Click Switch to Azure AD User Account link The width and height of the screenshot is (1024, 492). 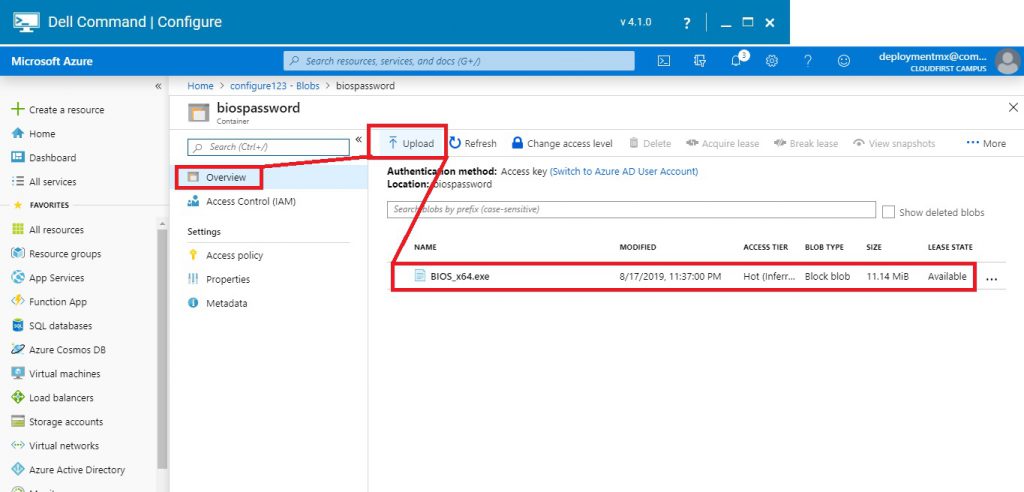[624, 171]
